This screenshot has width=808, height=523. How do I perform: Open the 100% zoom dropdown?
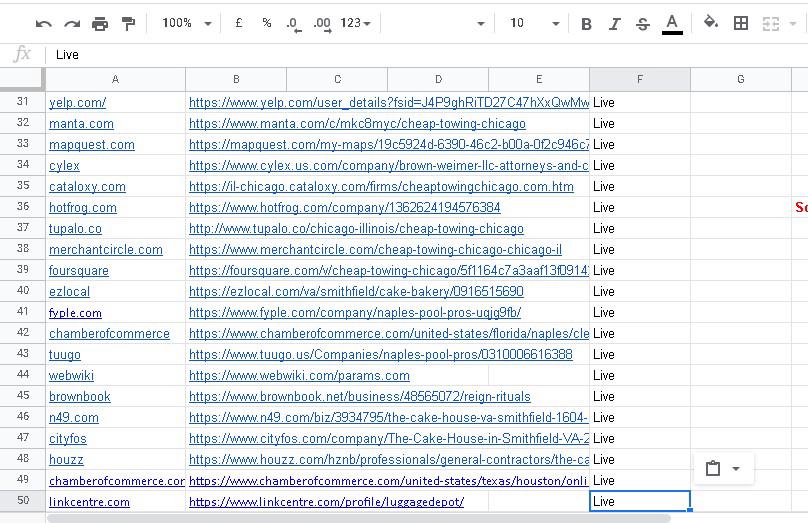tap(187, 23)
